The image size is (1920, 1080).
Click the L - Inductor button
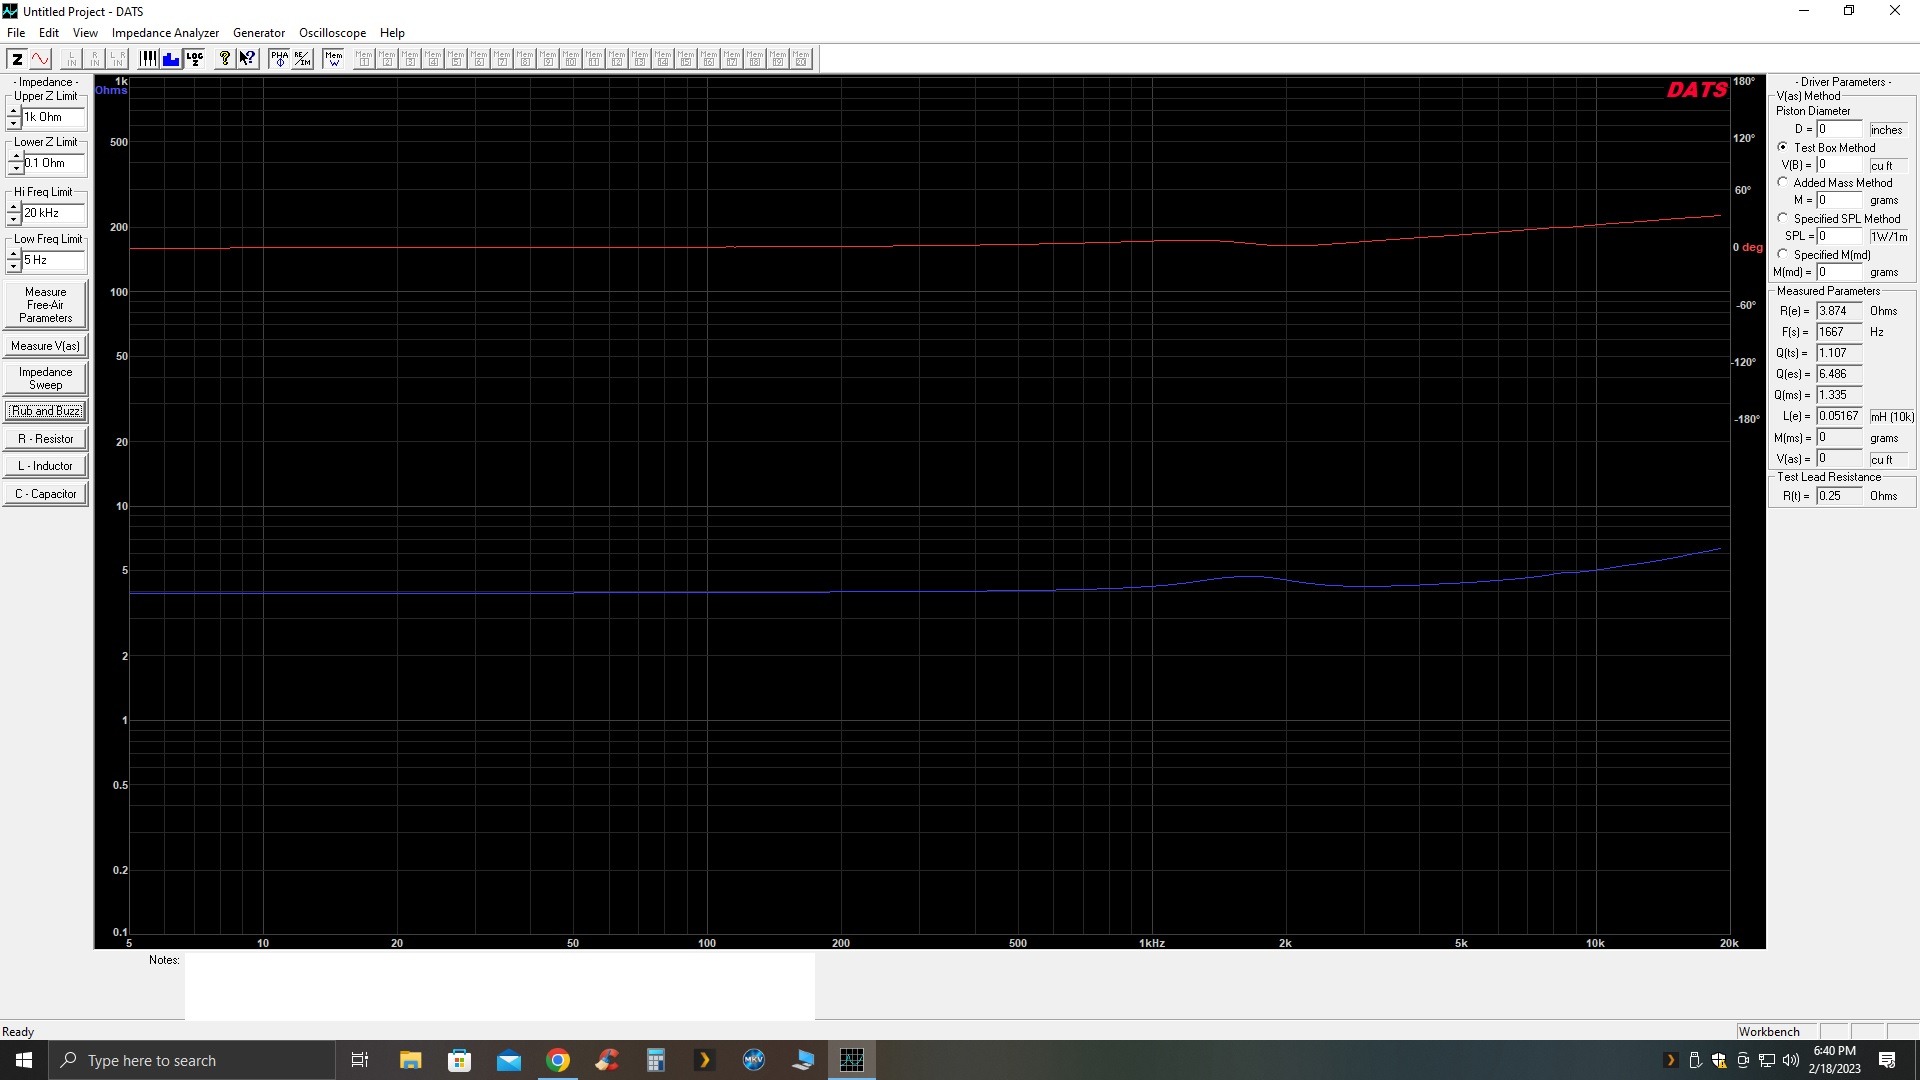point(45,466)
